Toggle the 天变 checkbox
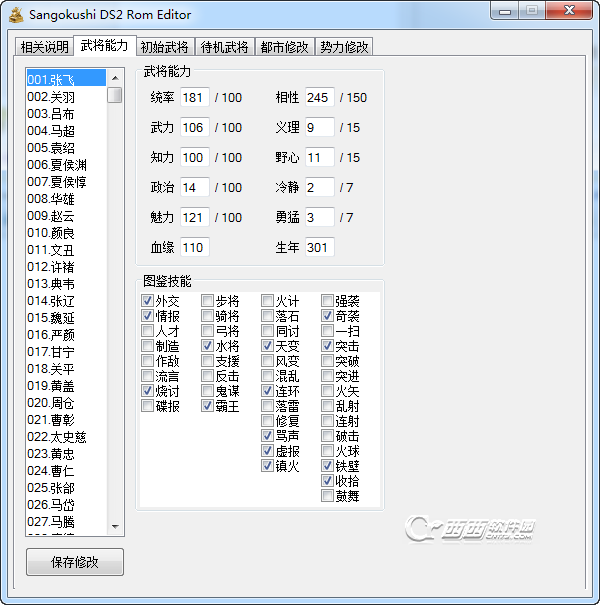The width and height of the screenshot is (600, 605). click(267, 346)
